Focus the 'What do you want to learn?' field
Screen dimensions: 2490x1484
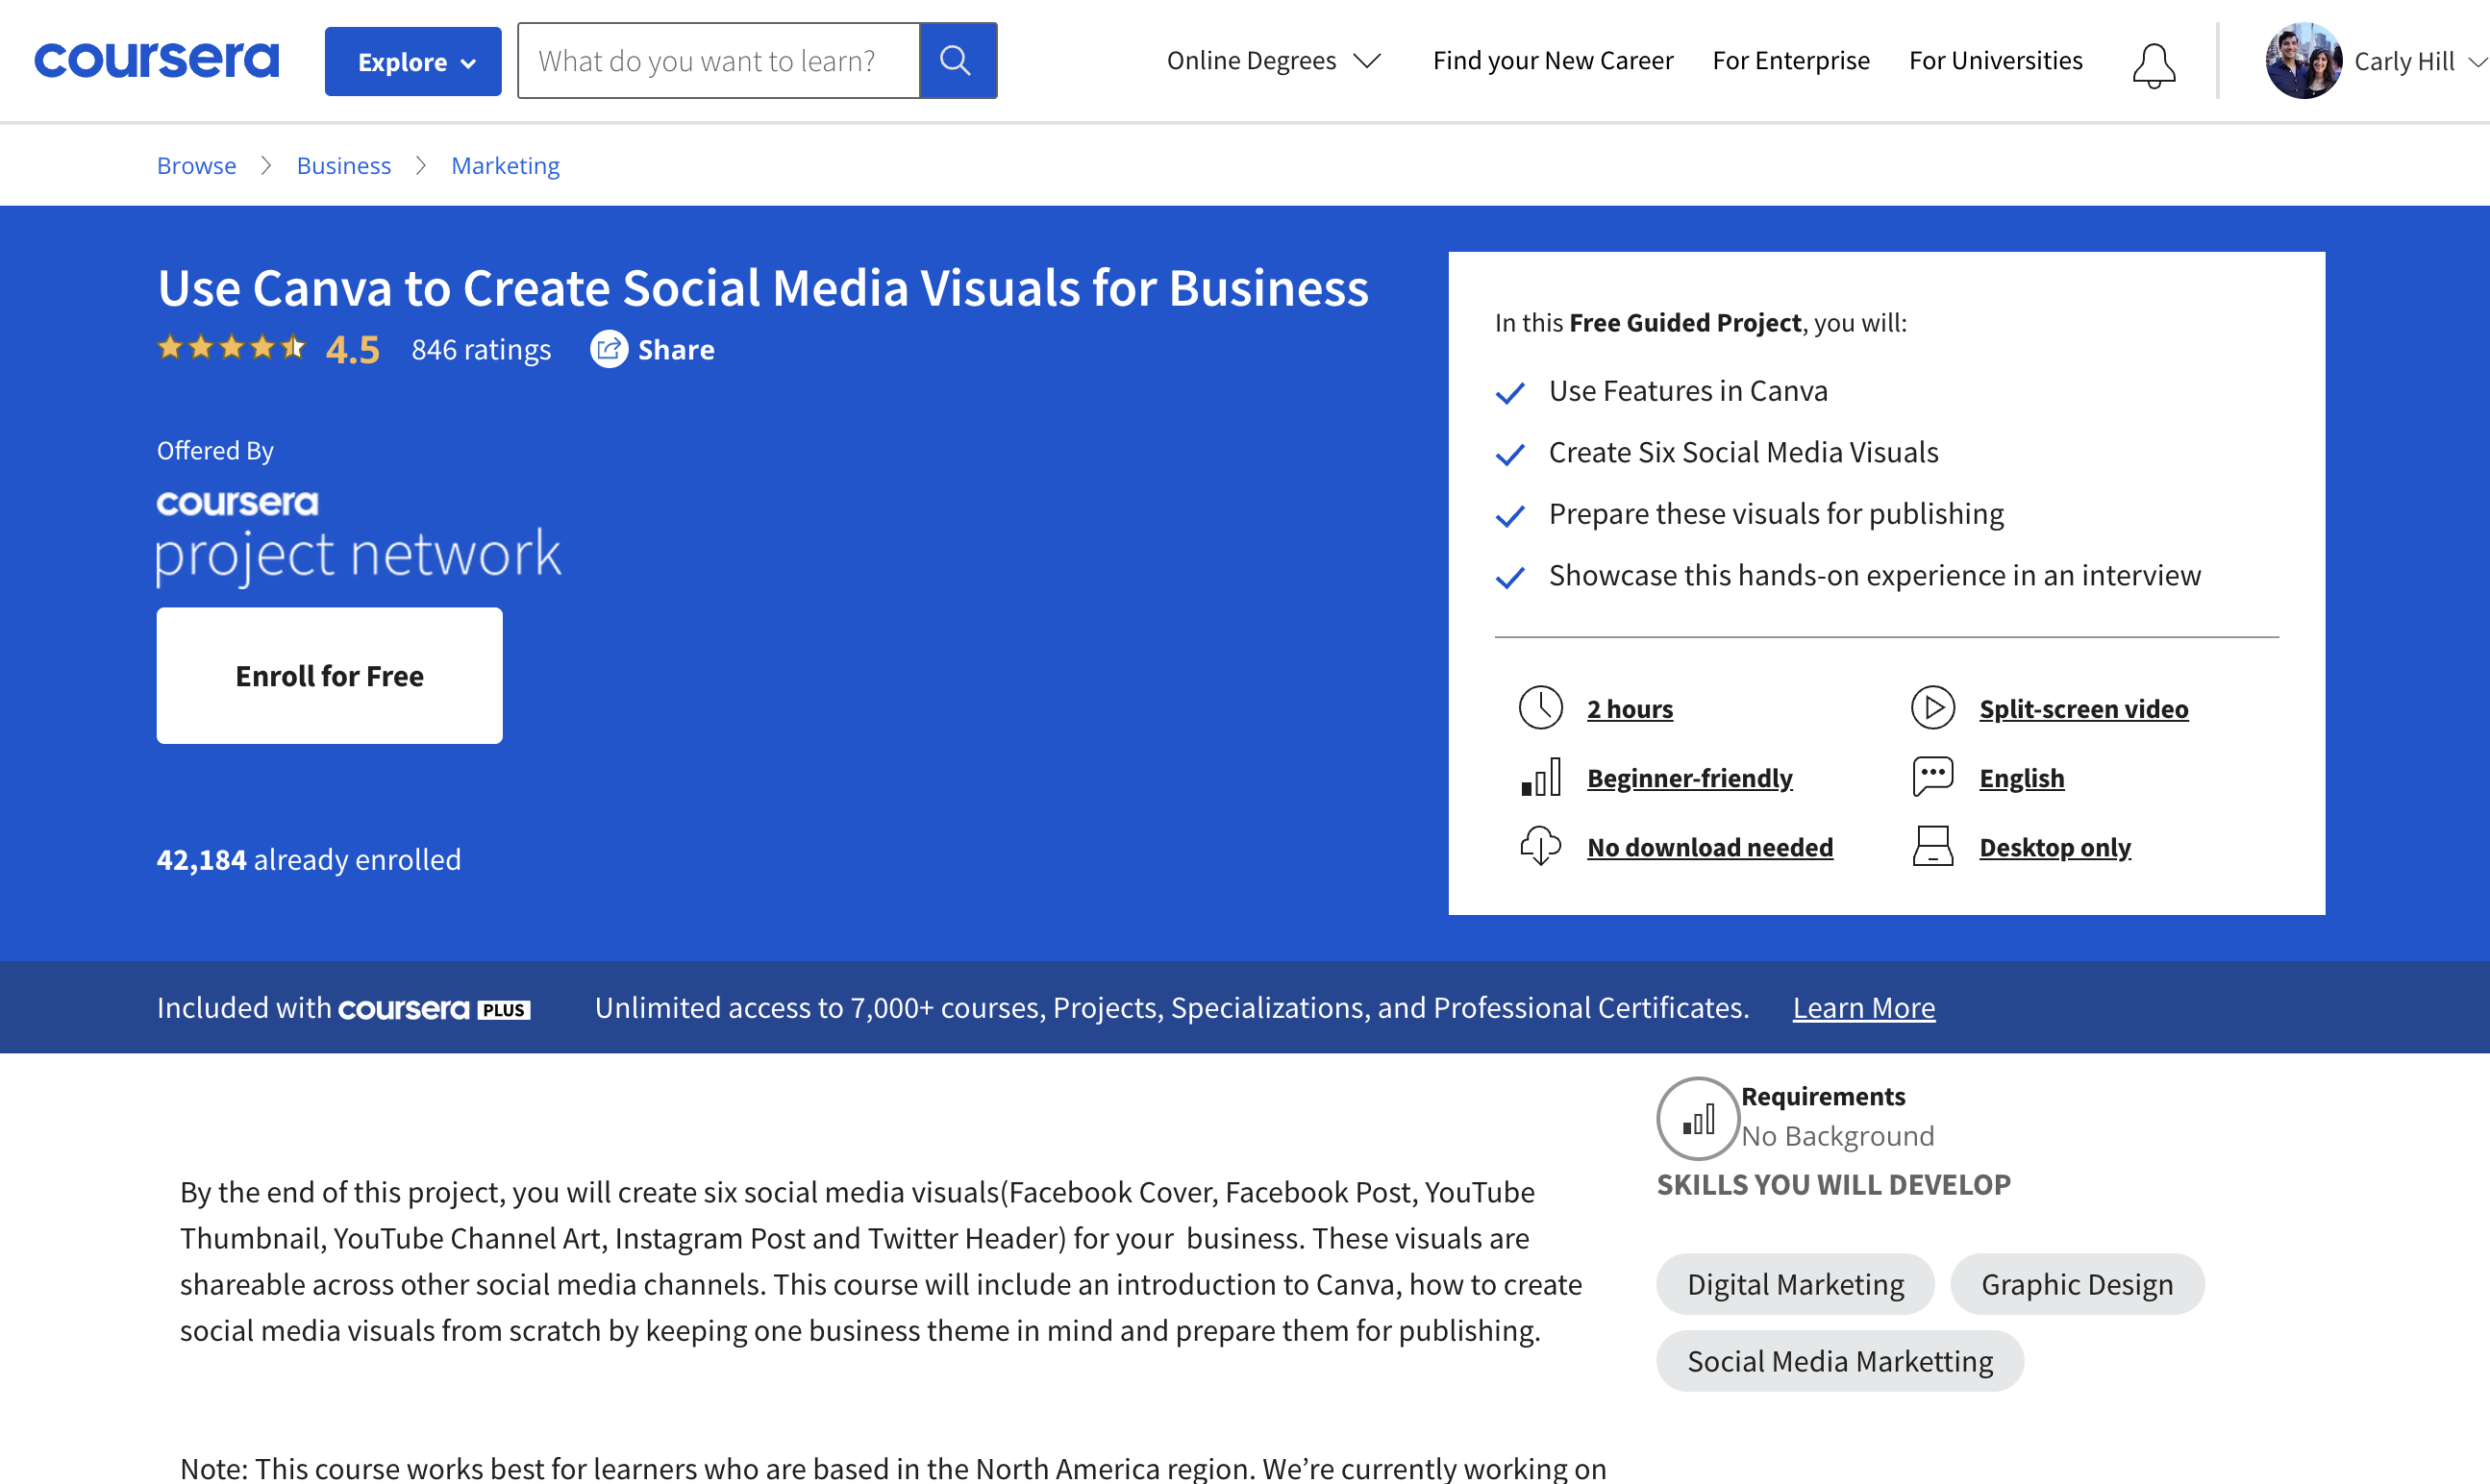718,61
